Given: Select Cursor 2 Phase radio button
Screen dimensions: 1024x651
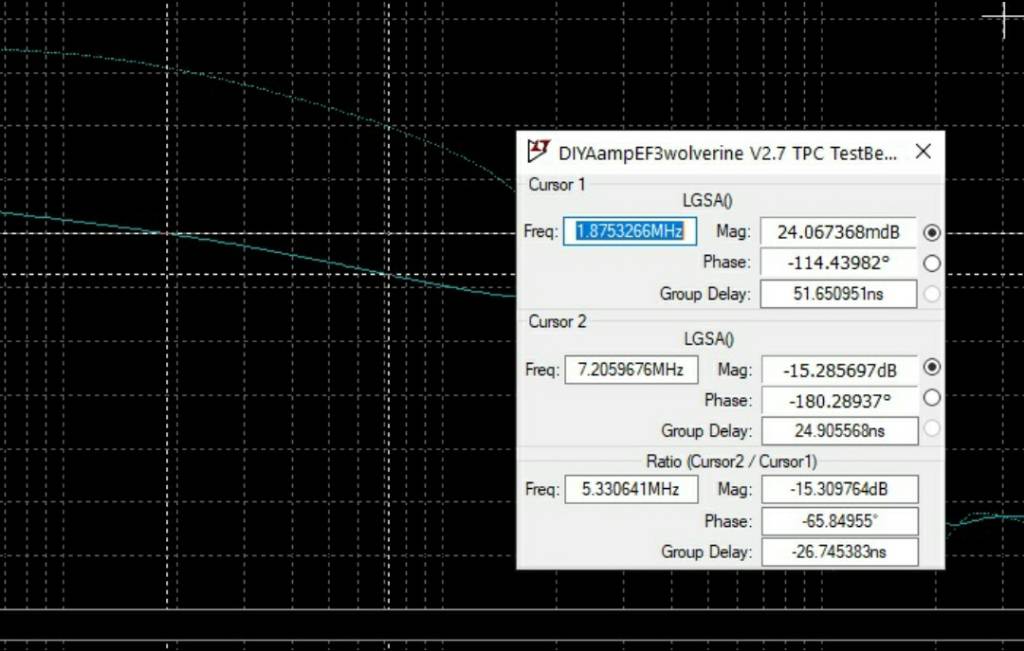Looking at the screenshot, I should pyautogui.click(x=932, y=398).
